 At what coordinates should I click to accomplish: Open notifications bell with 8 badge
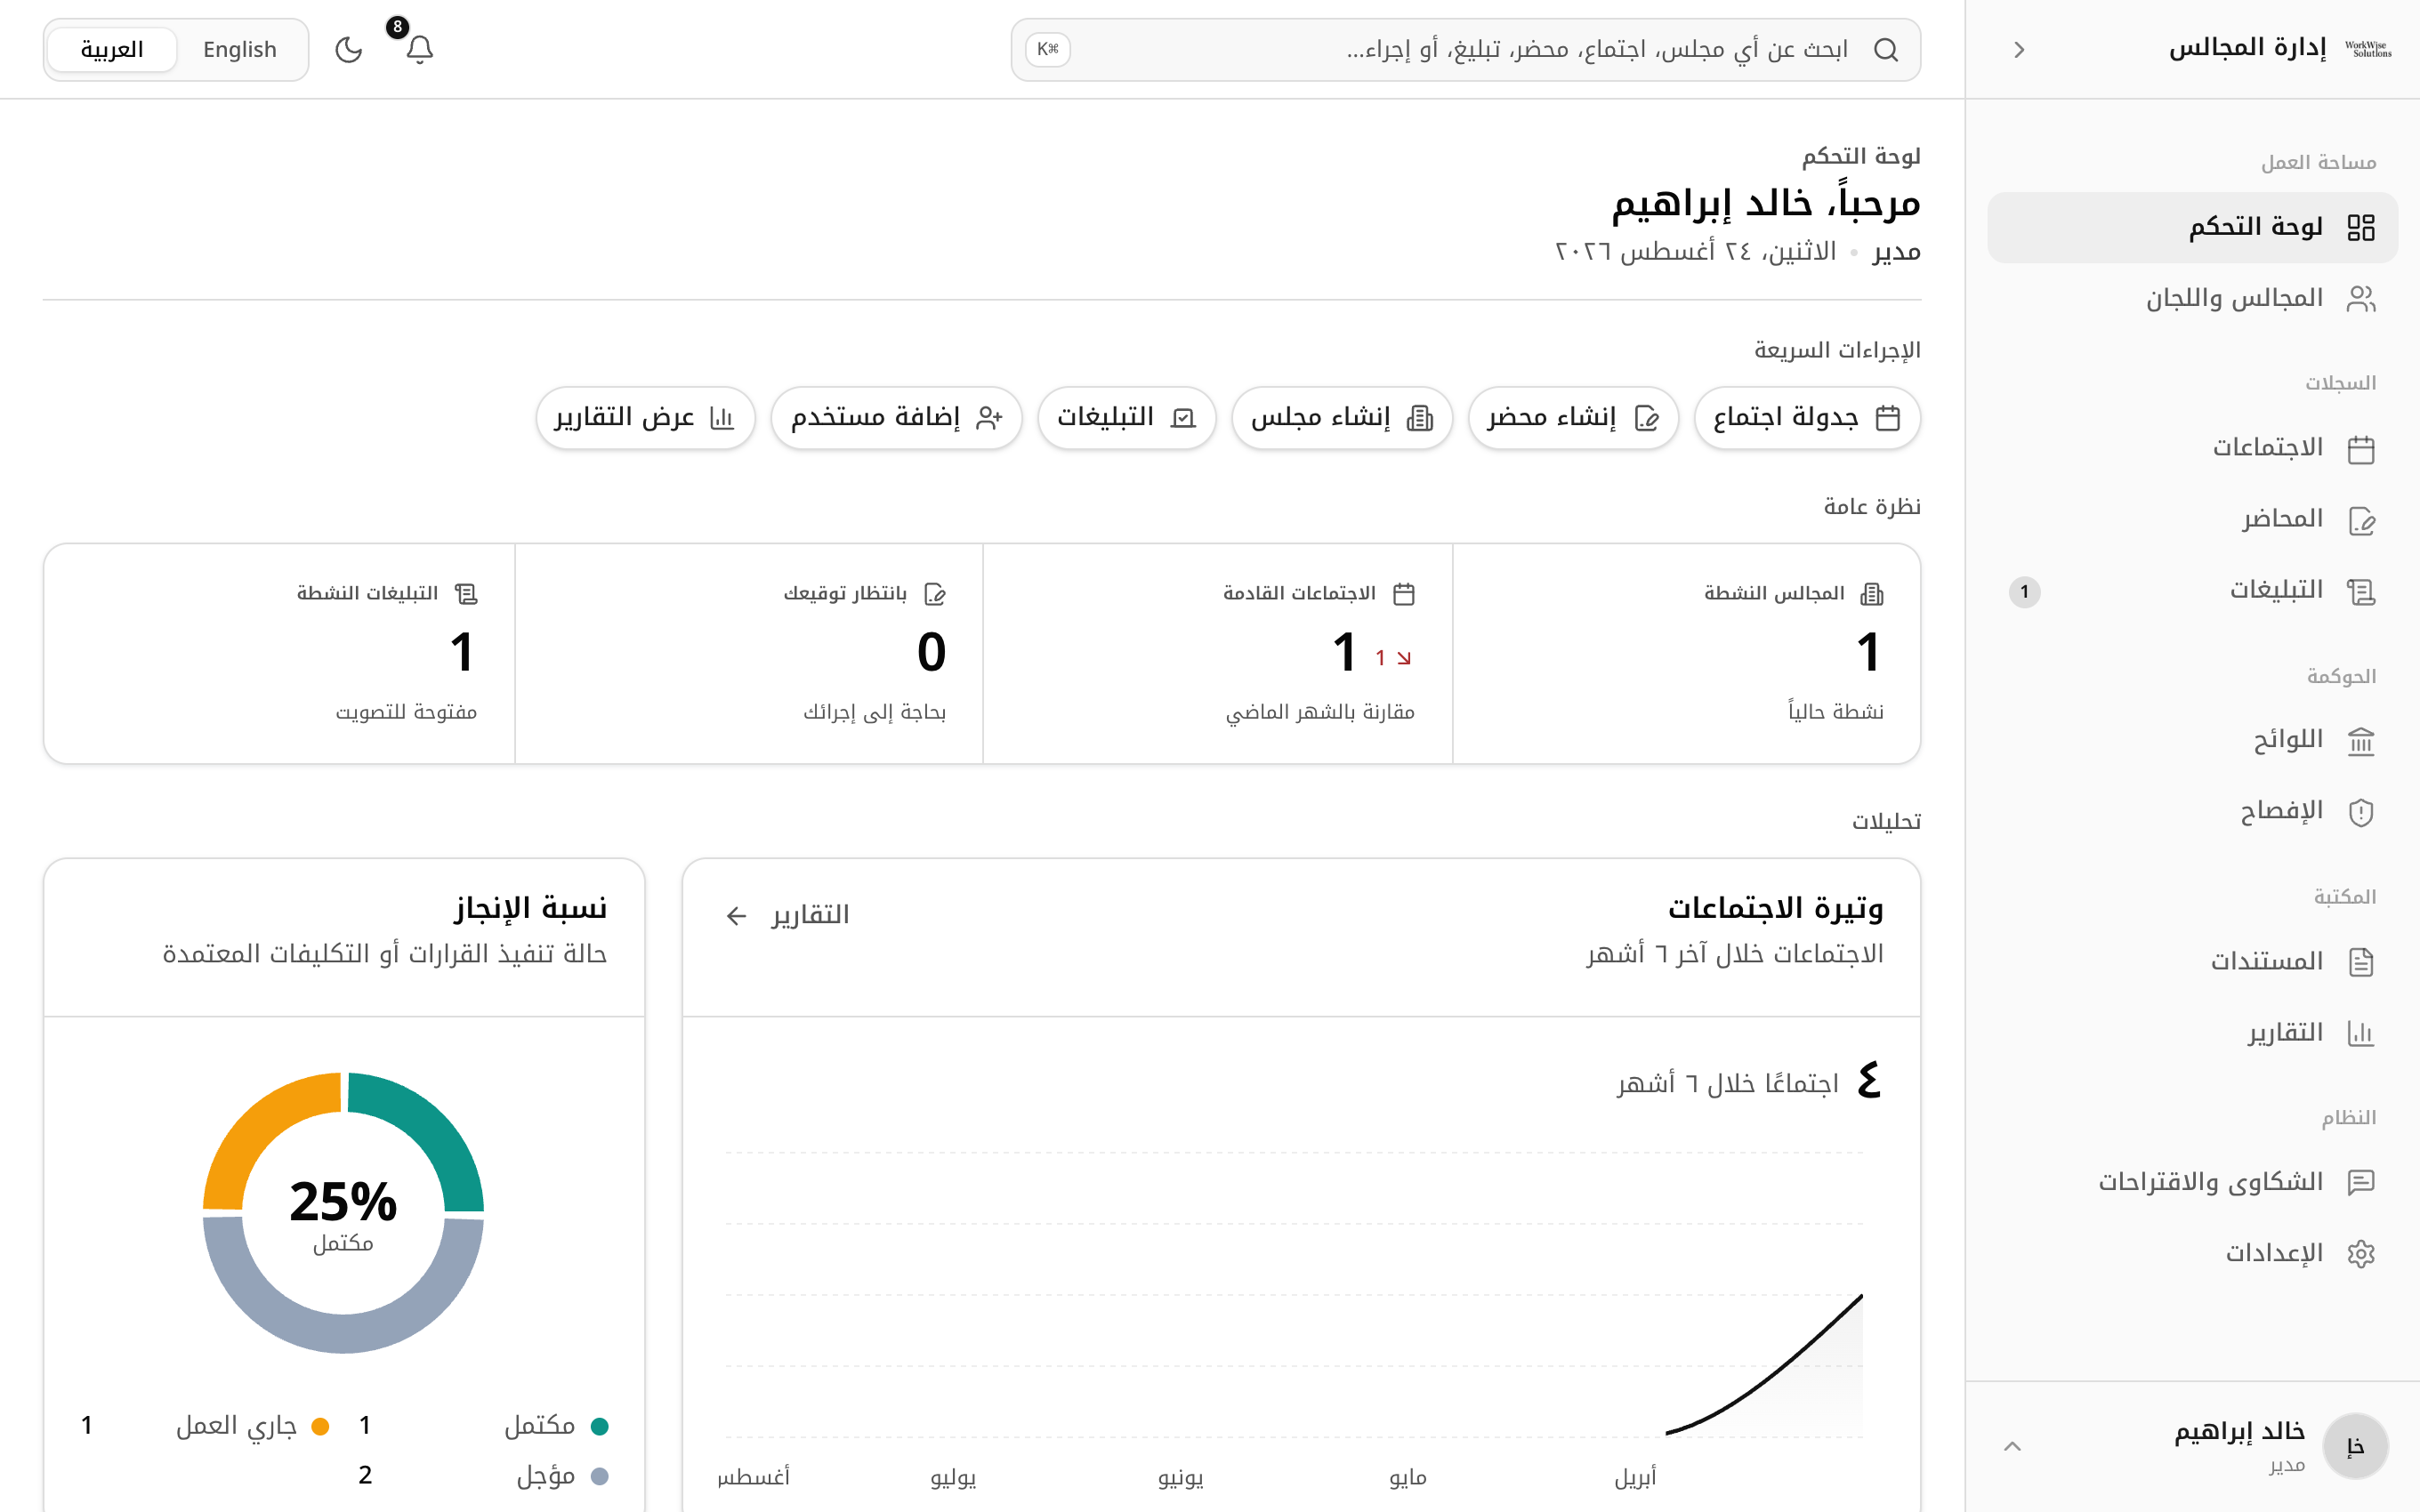[419, 49]
